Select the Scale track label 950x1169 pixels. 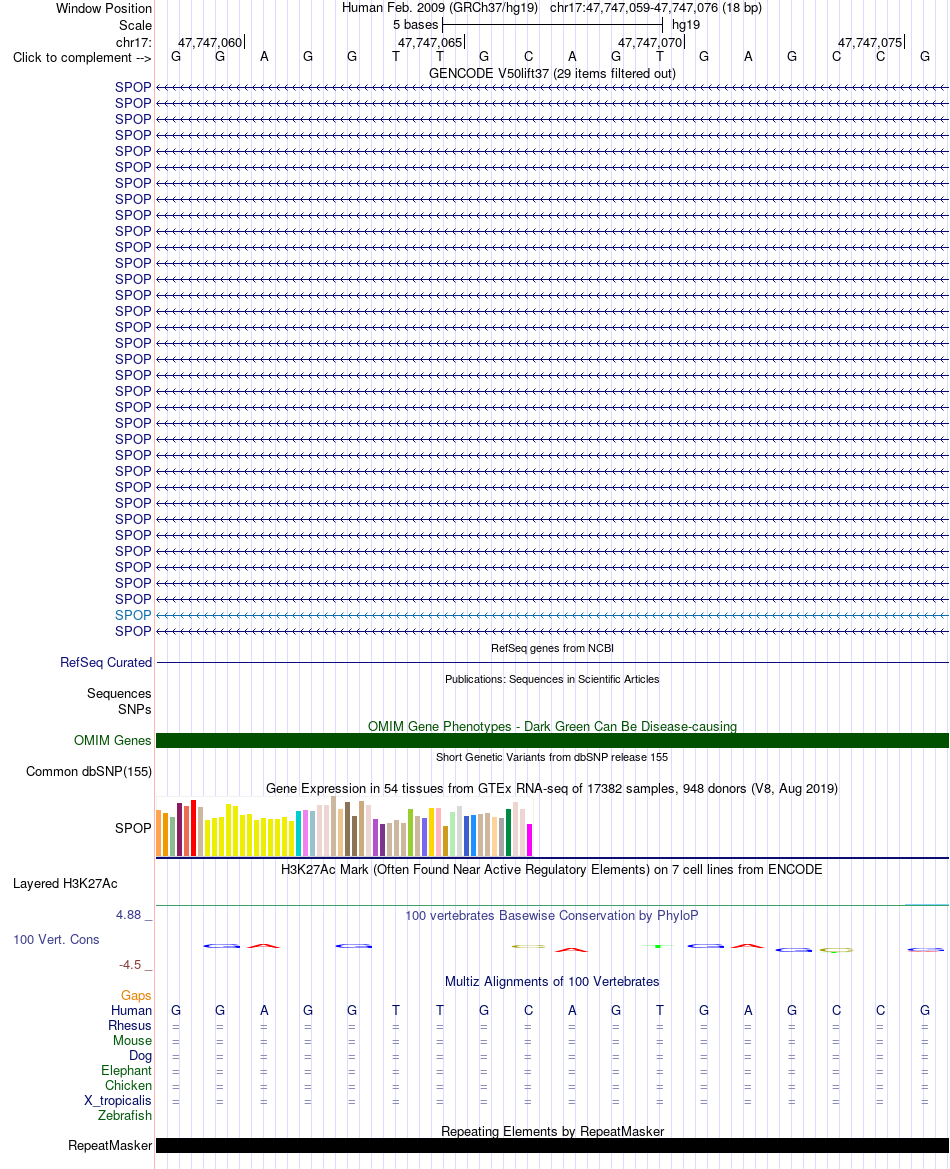[x=135, y=25]
